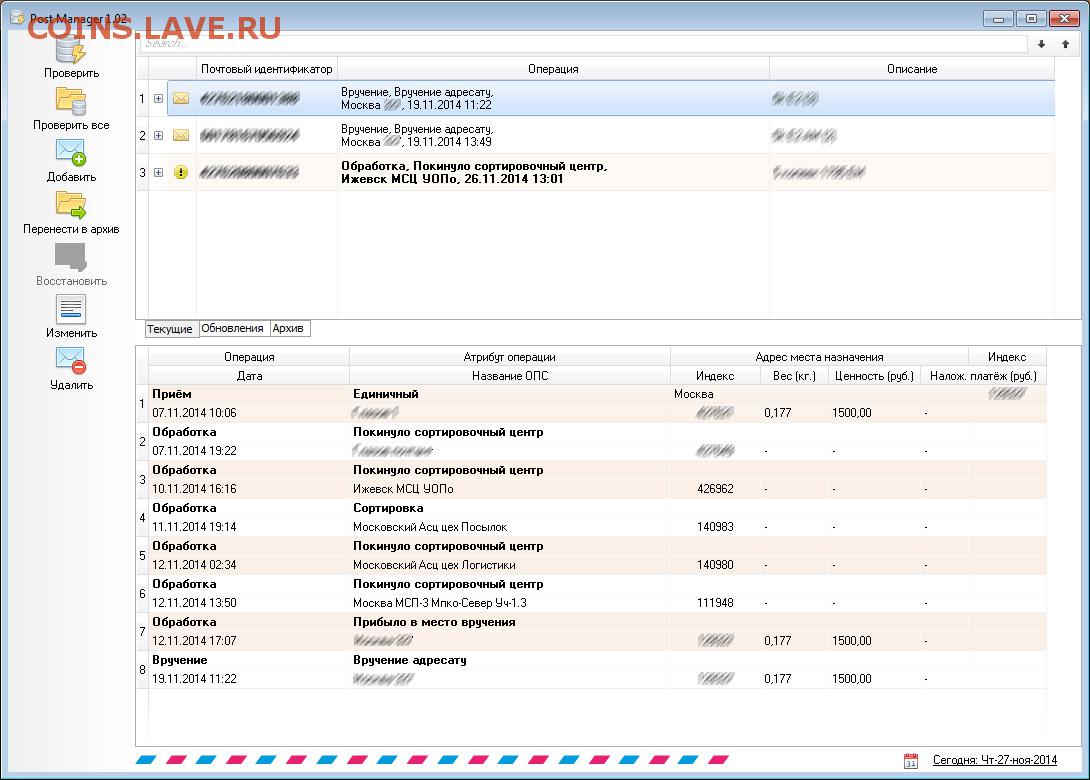
Task: Click the Перенести в архив label
Action: tap(71, 229)
